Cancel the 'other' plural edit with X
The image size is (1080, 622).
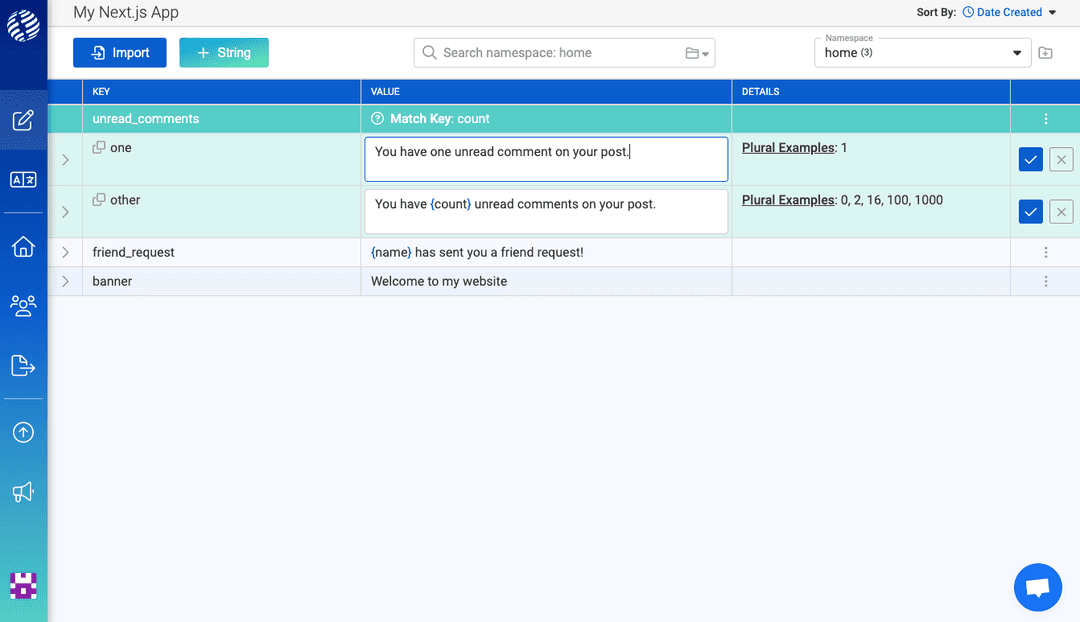(1061, 211)
